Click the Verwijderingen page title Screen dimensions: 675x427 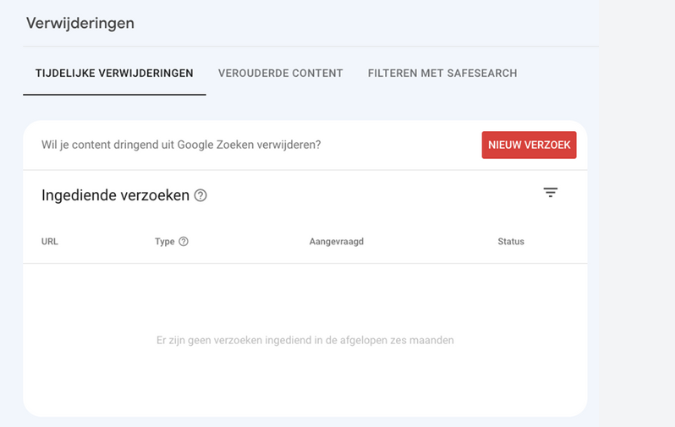click(x=80, y=23)
